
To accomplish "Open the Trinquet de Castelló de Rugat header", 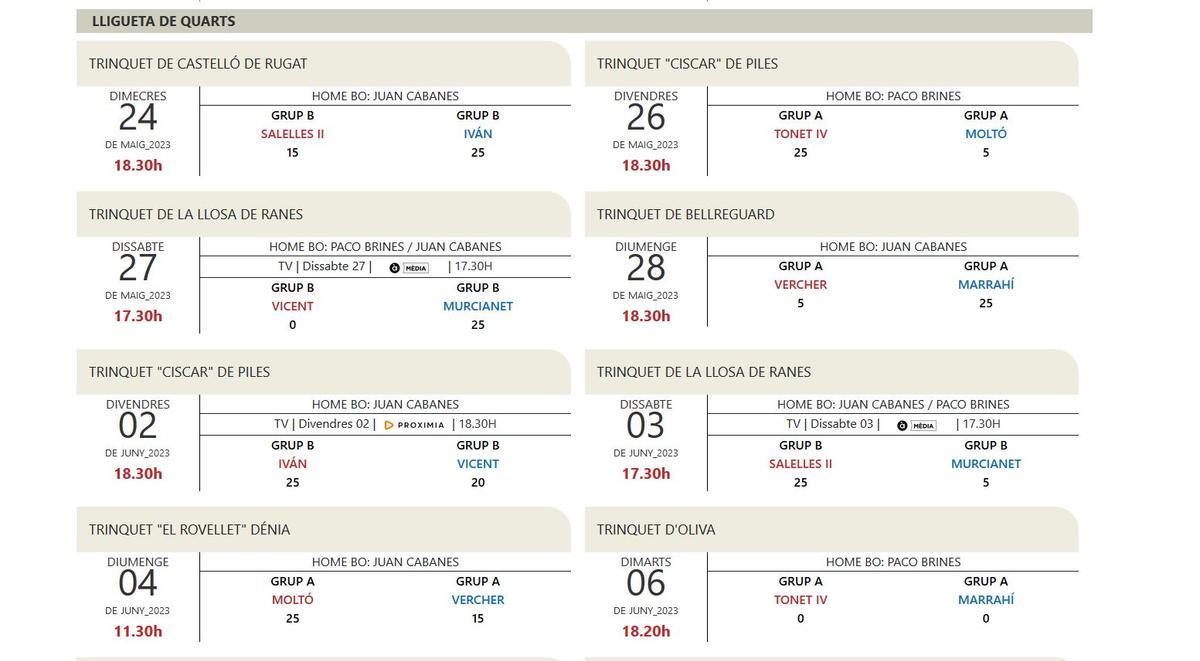I will (x=198, y=64).
